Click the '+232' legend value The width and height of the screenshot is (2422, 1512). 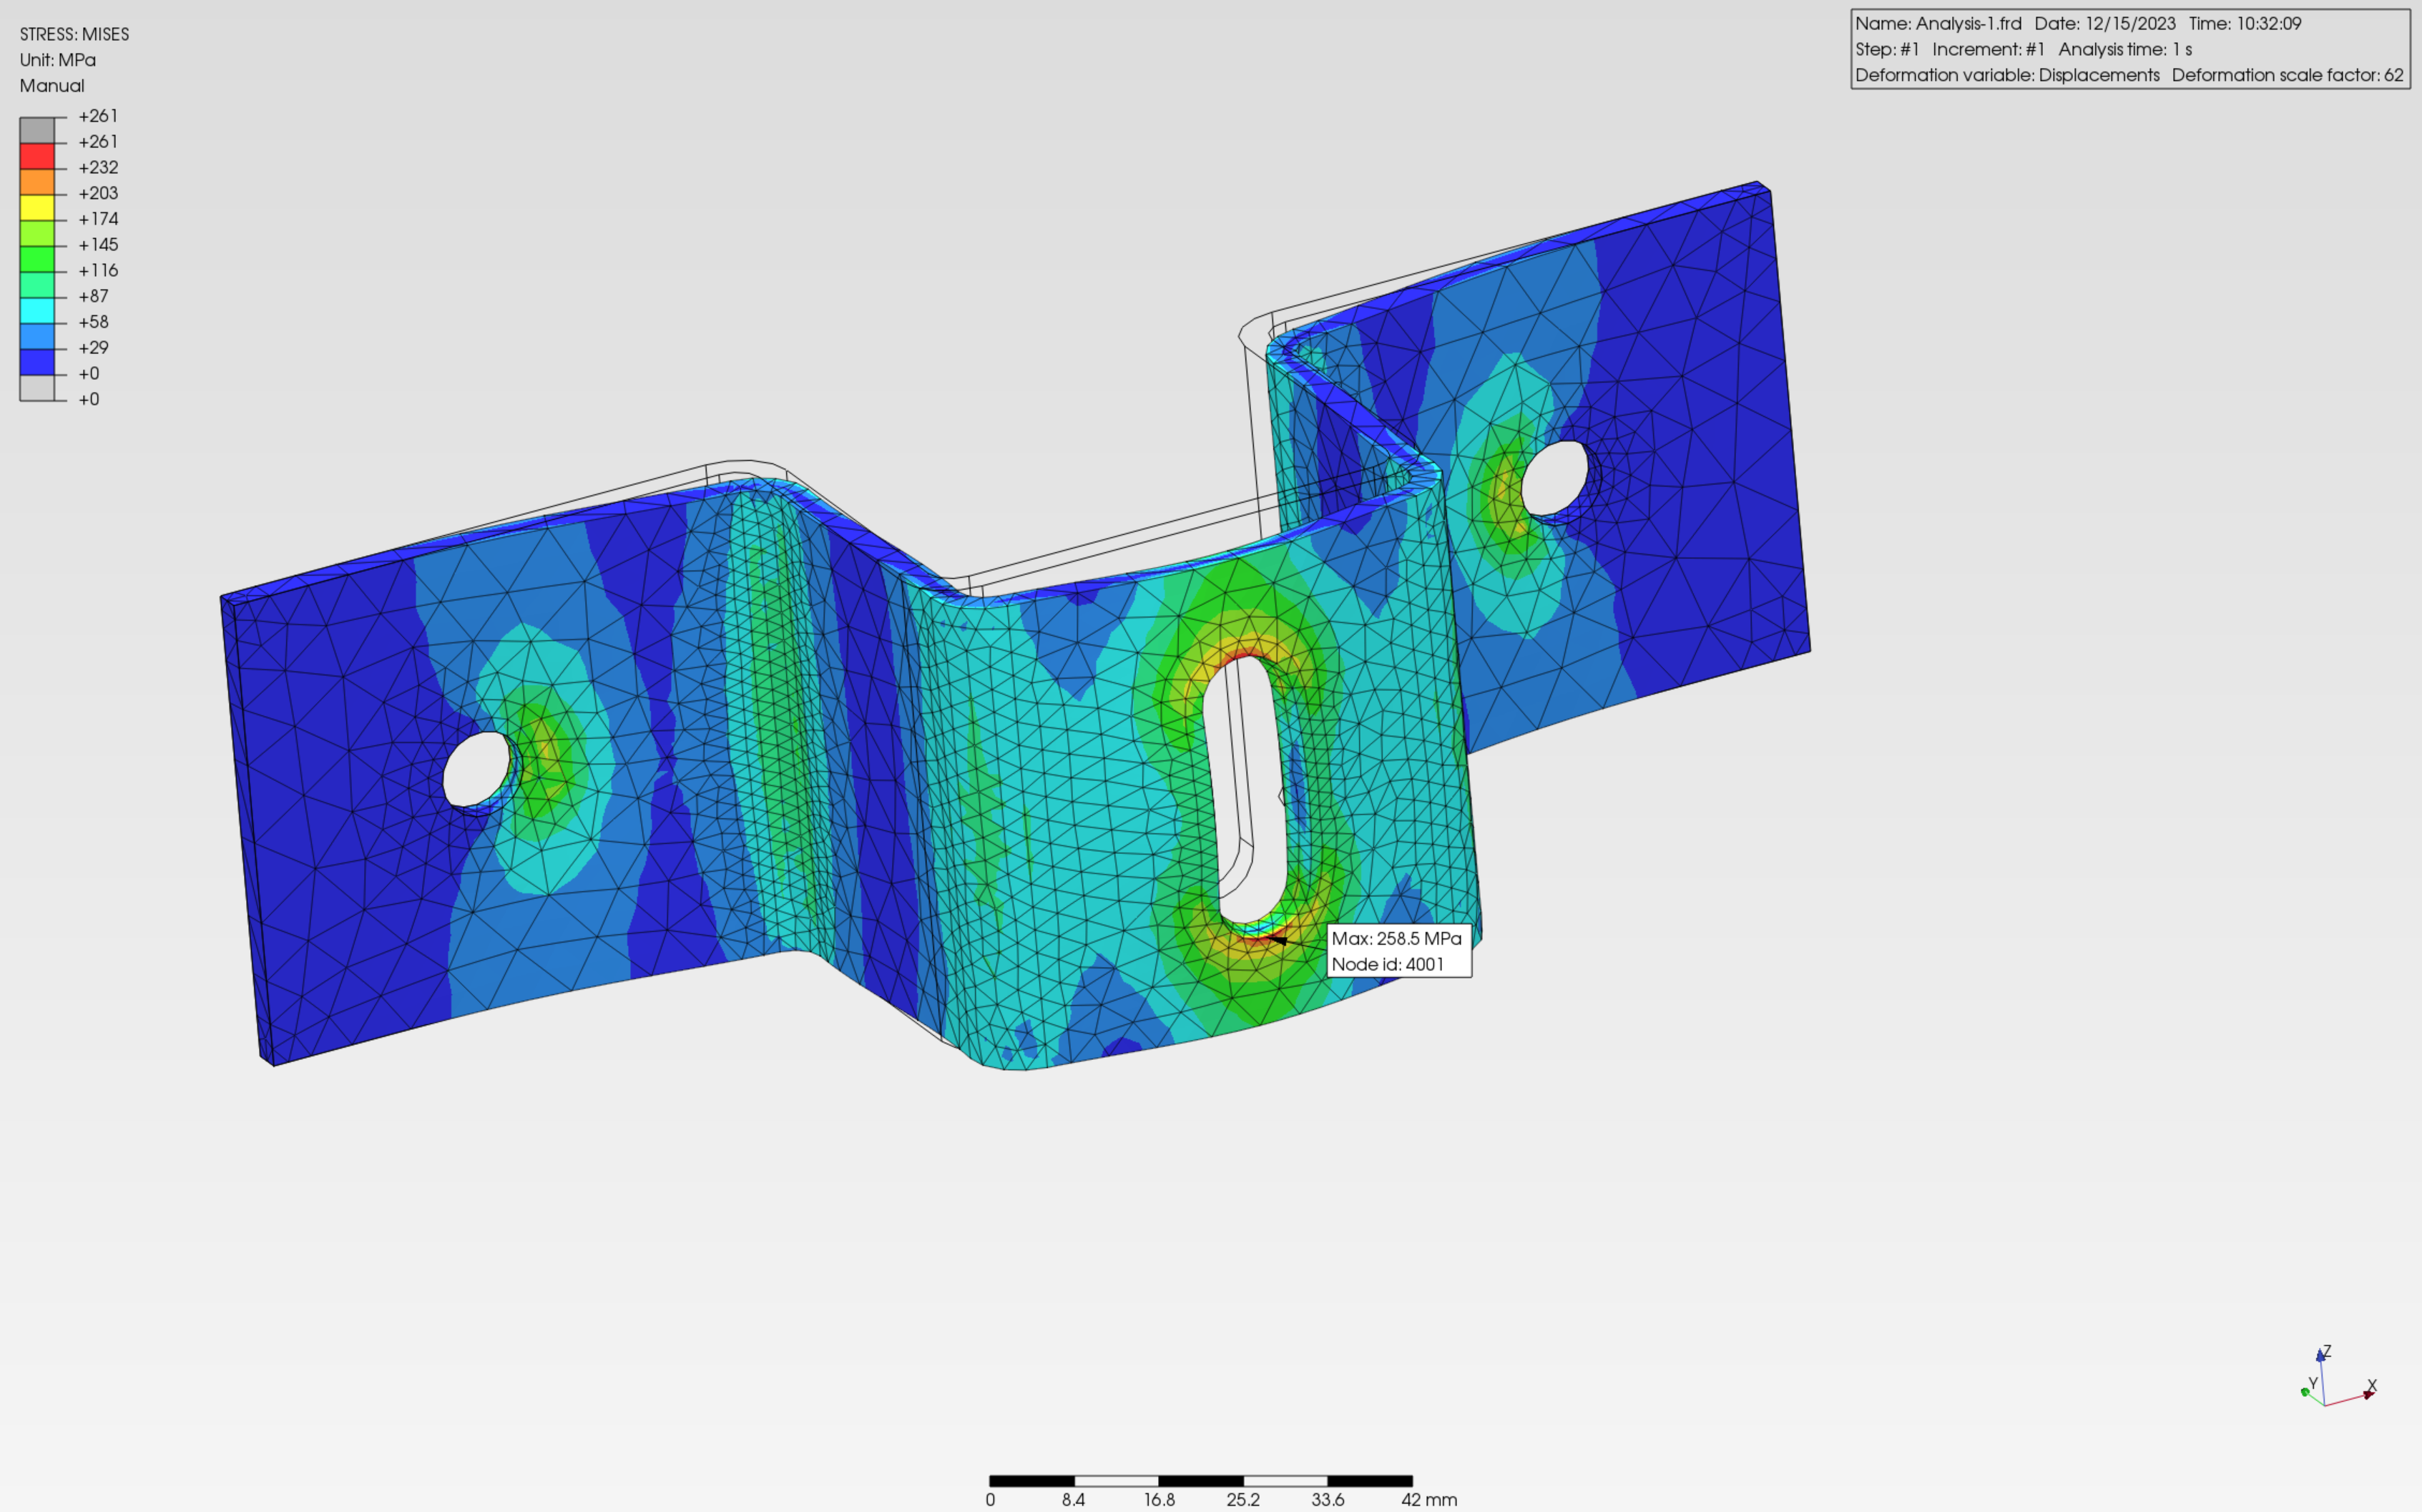tap(98, 168)
